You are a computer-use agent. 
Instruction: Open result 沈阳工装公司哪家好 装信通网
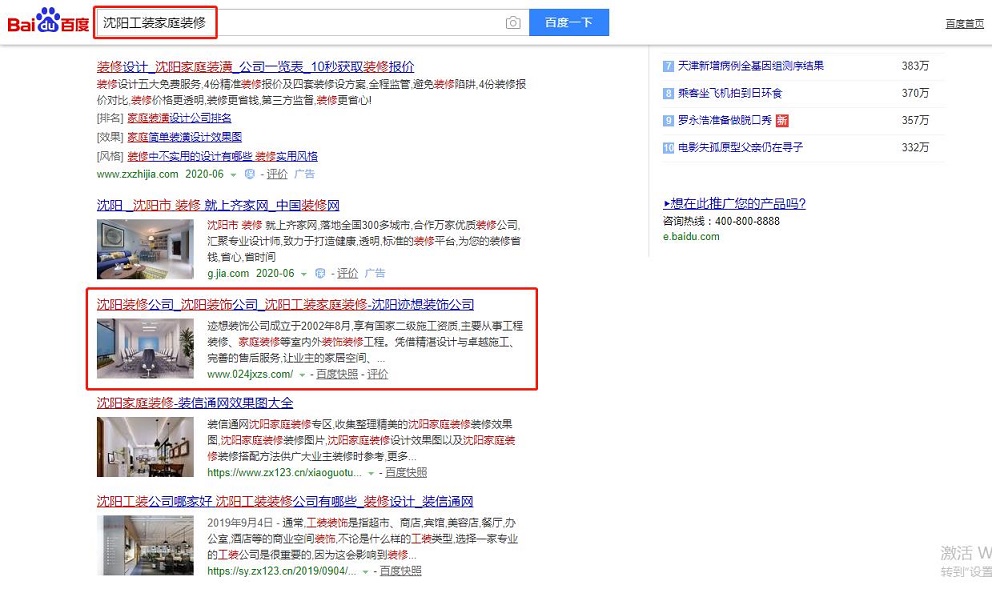tap(285, 501)
